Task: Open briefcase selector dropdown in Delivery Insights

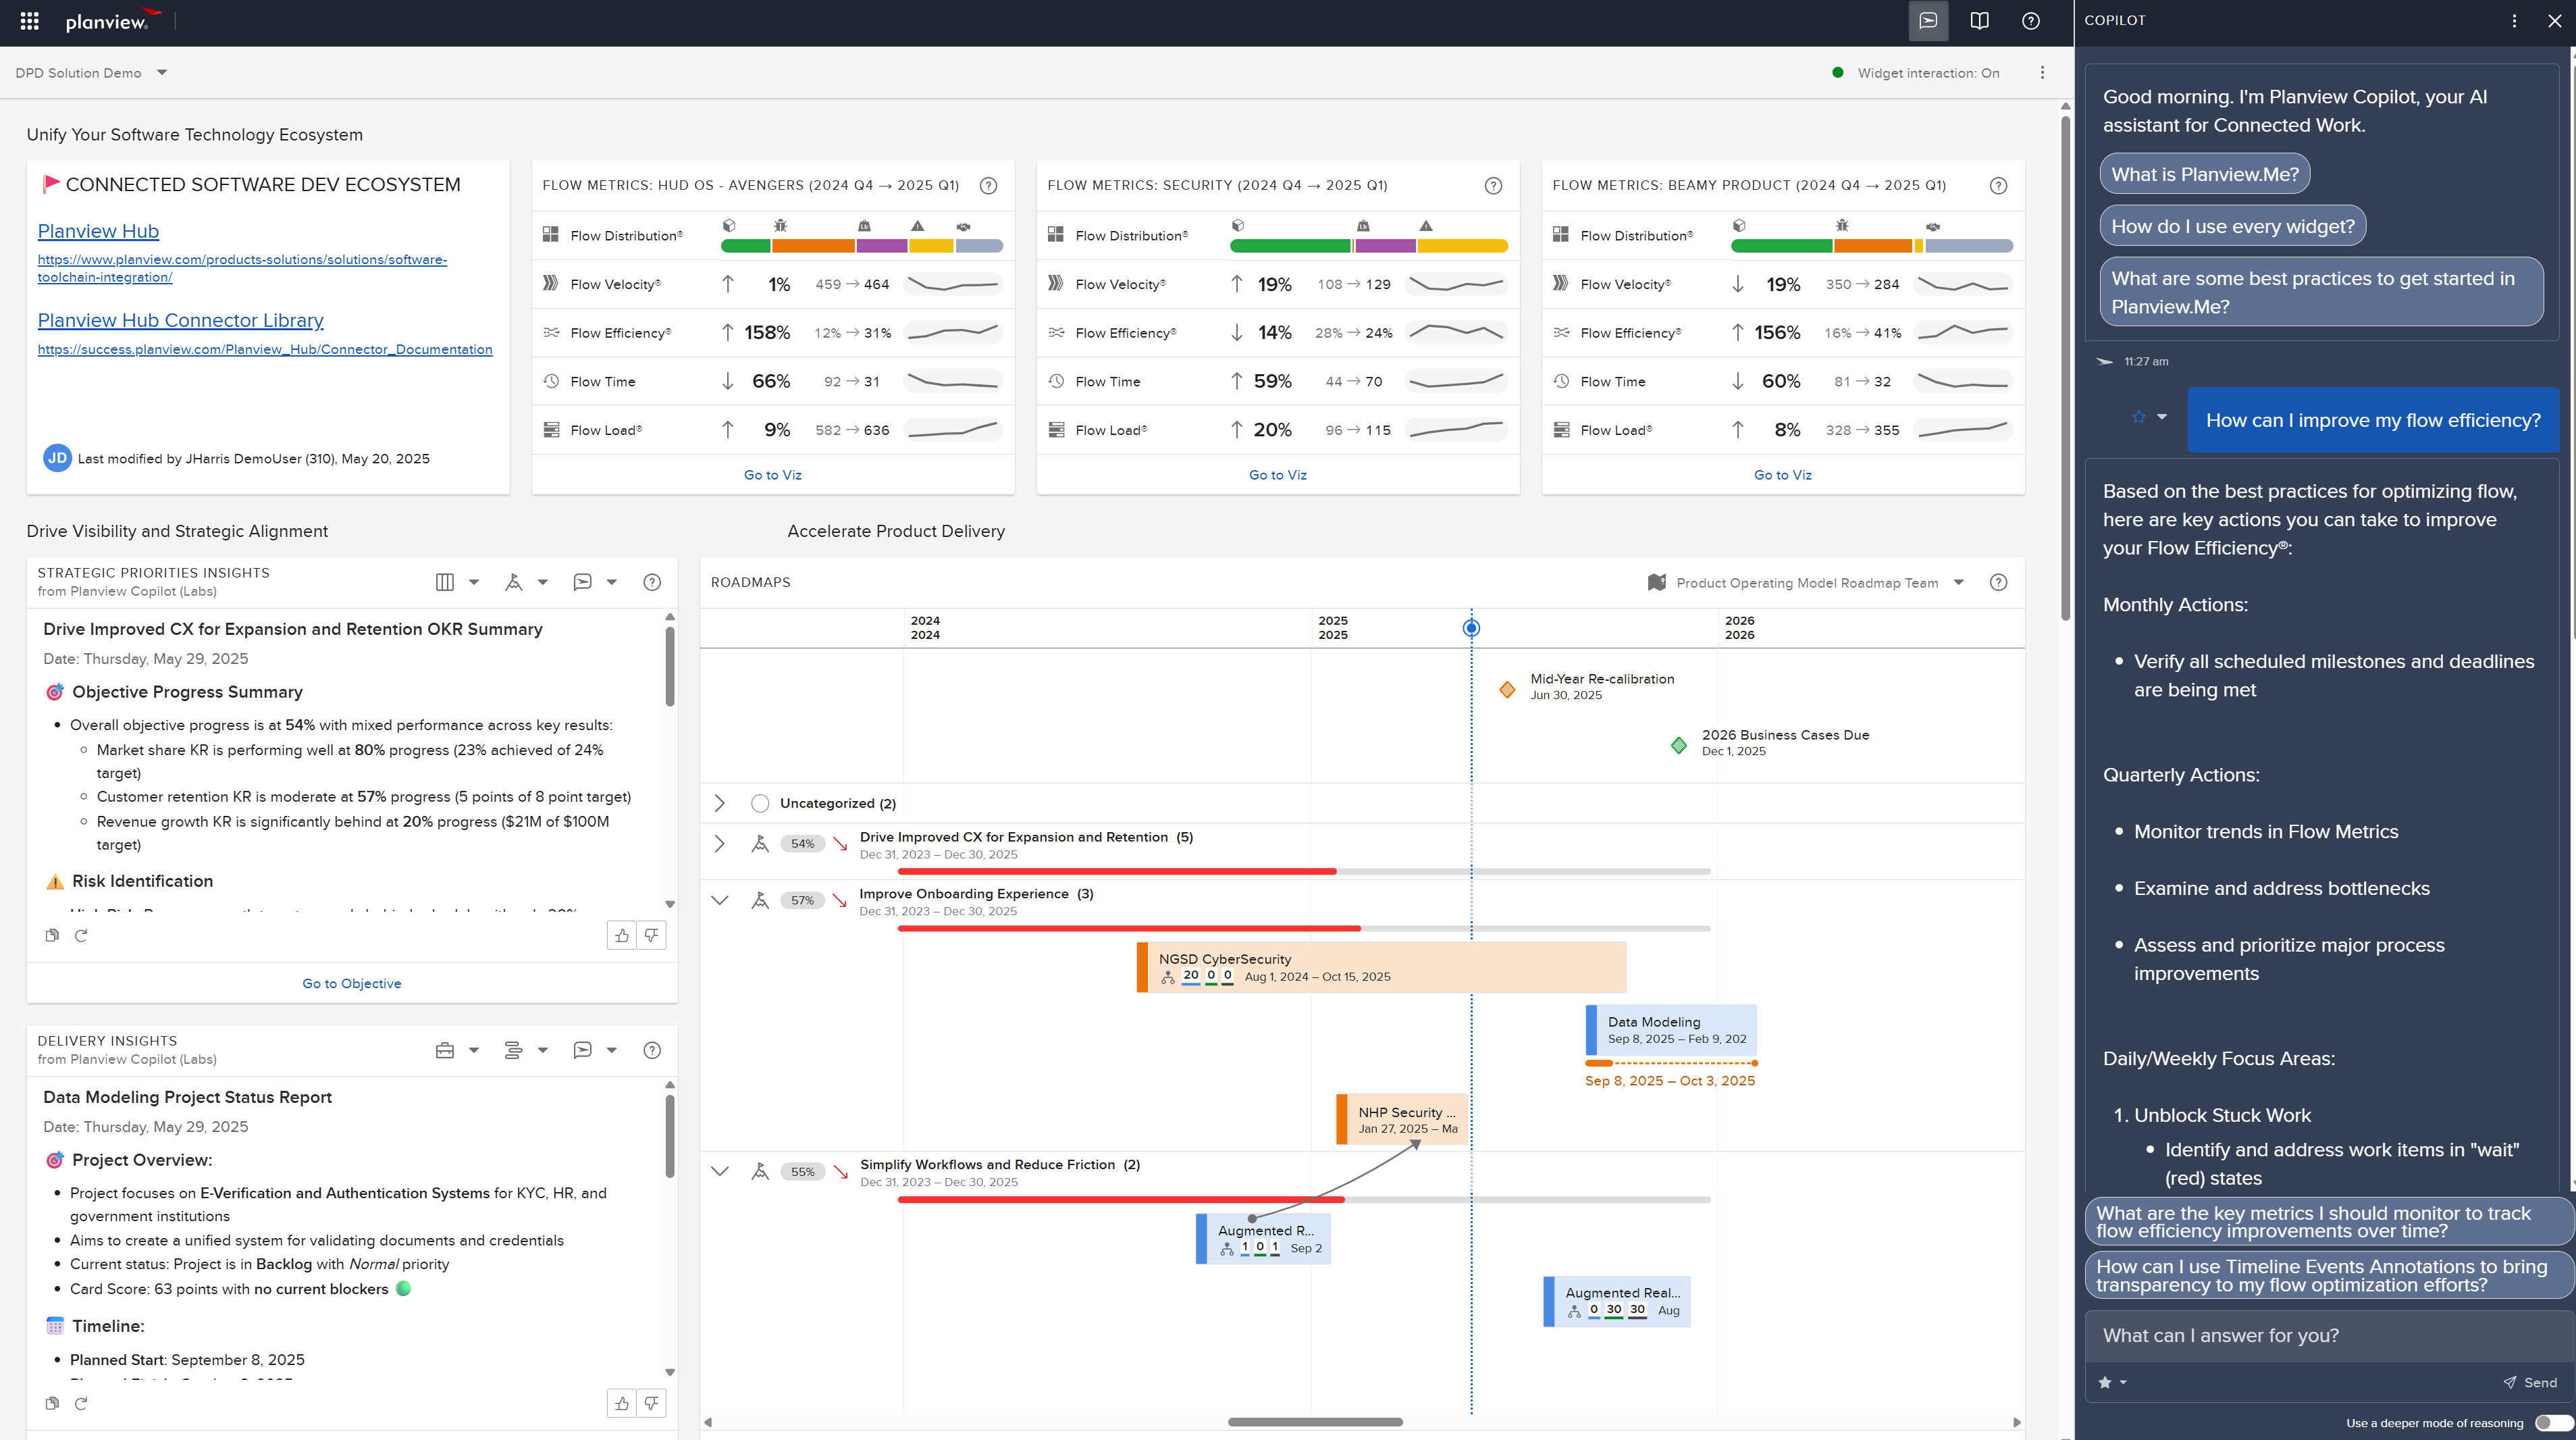Action: point(458,1050)
